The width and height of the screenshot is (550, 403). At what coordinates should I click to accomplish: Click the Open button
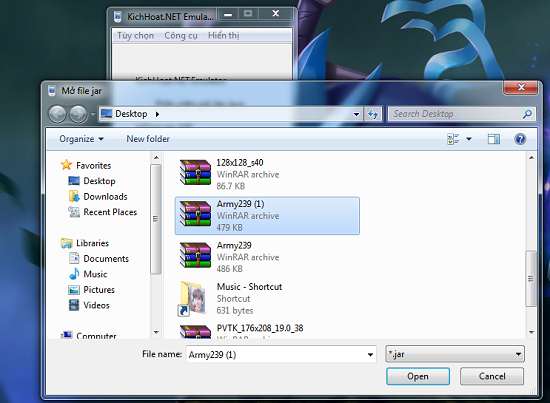tap(418, 376)
